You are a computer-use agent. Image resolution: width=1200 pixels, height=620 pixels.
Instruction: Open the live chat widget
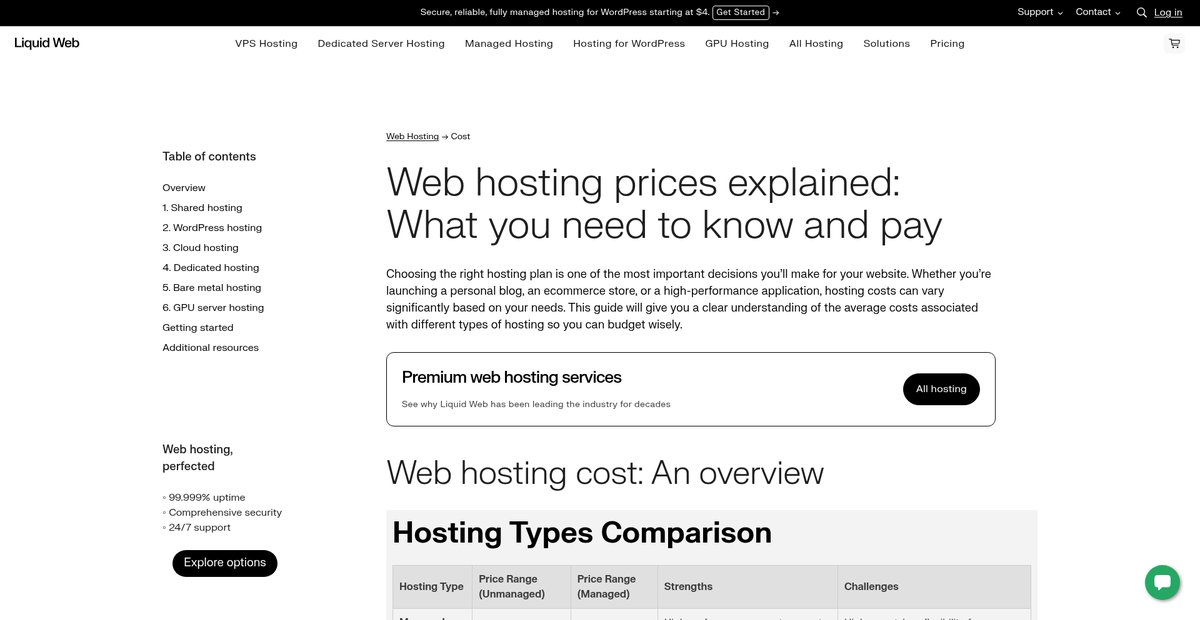[1162, 582]
